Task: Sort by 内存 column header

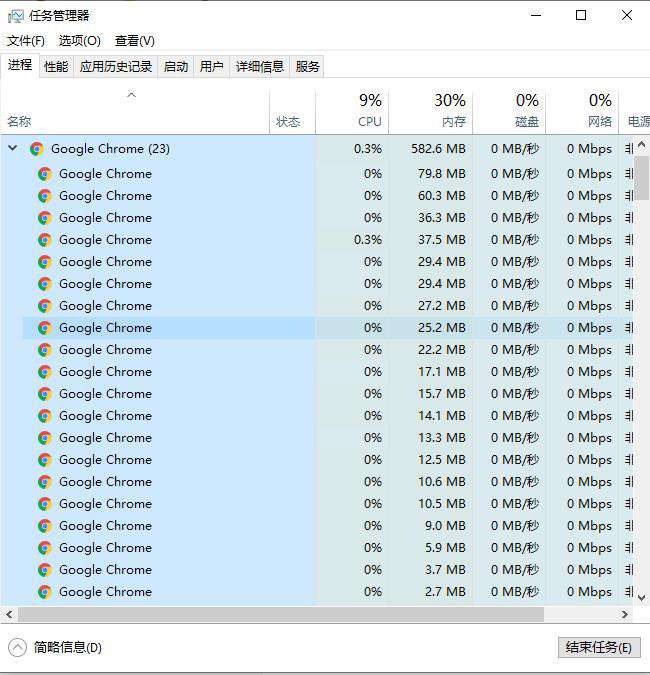Action: click(x=430, y=111)
